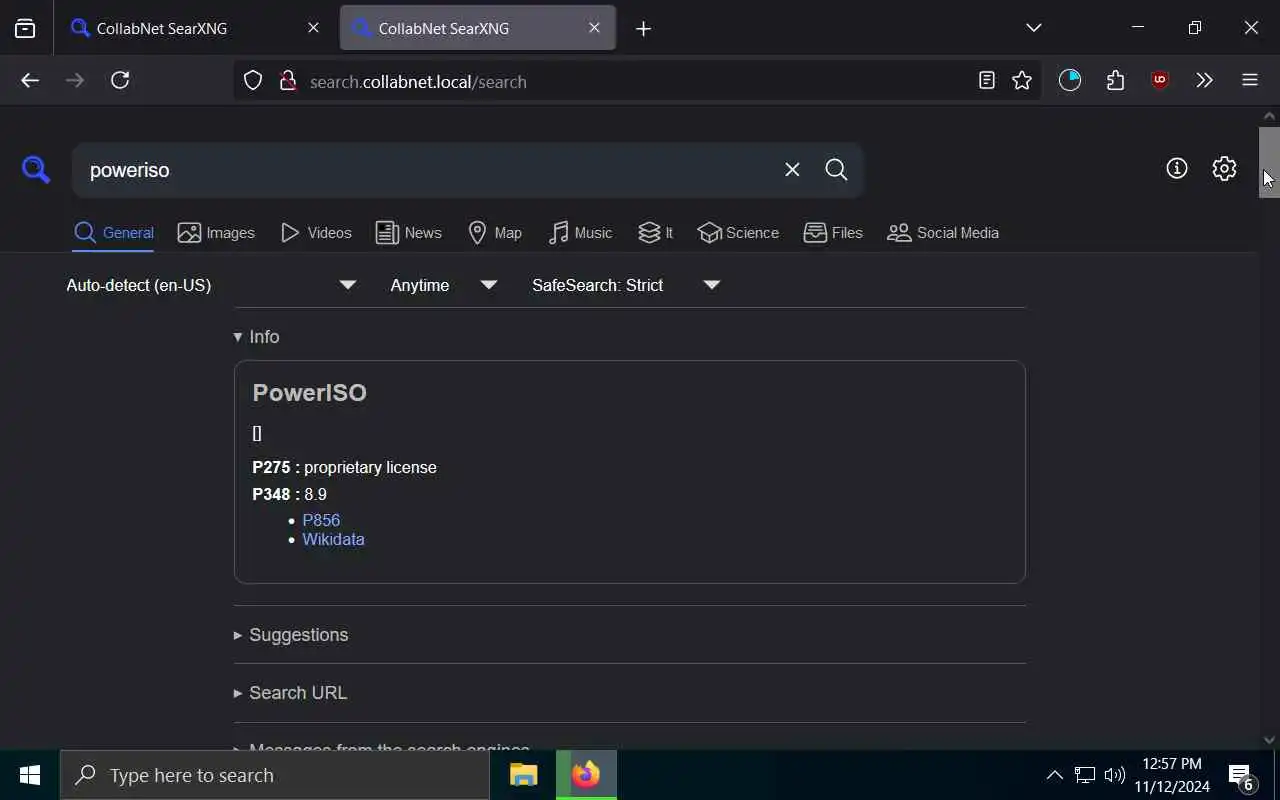
Task: Switch to Videos category
Action: (316, 233)
